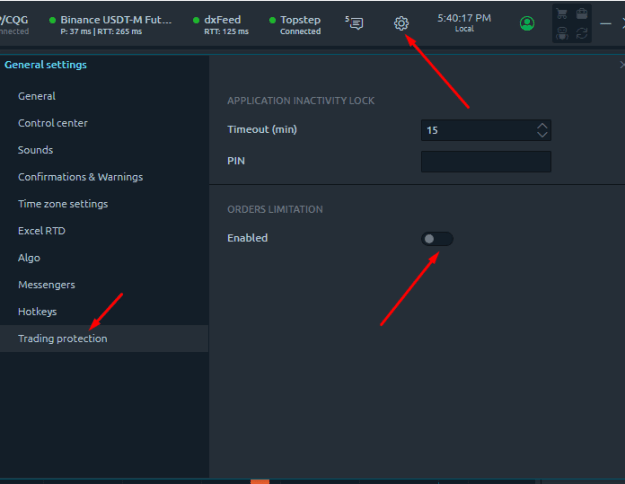Open the settings gear icon
This screenshot has height=484, width=625.
pyautogui.click(x=401, y=24)
